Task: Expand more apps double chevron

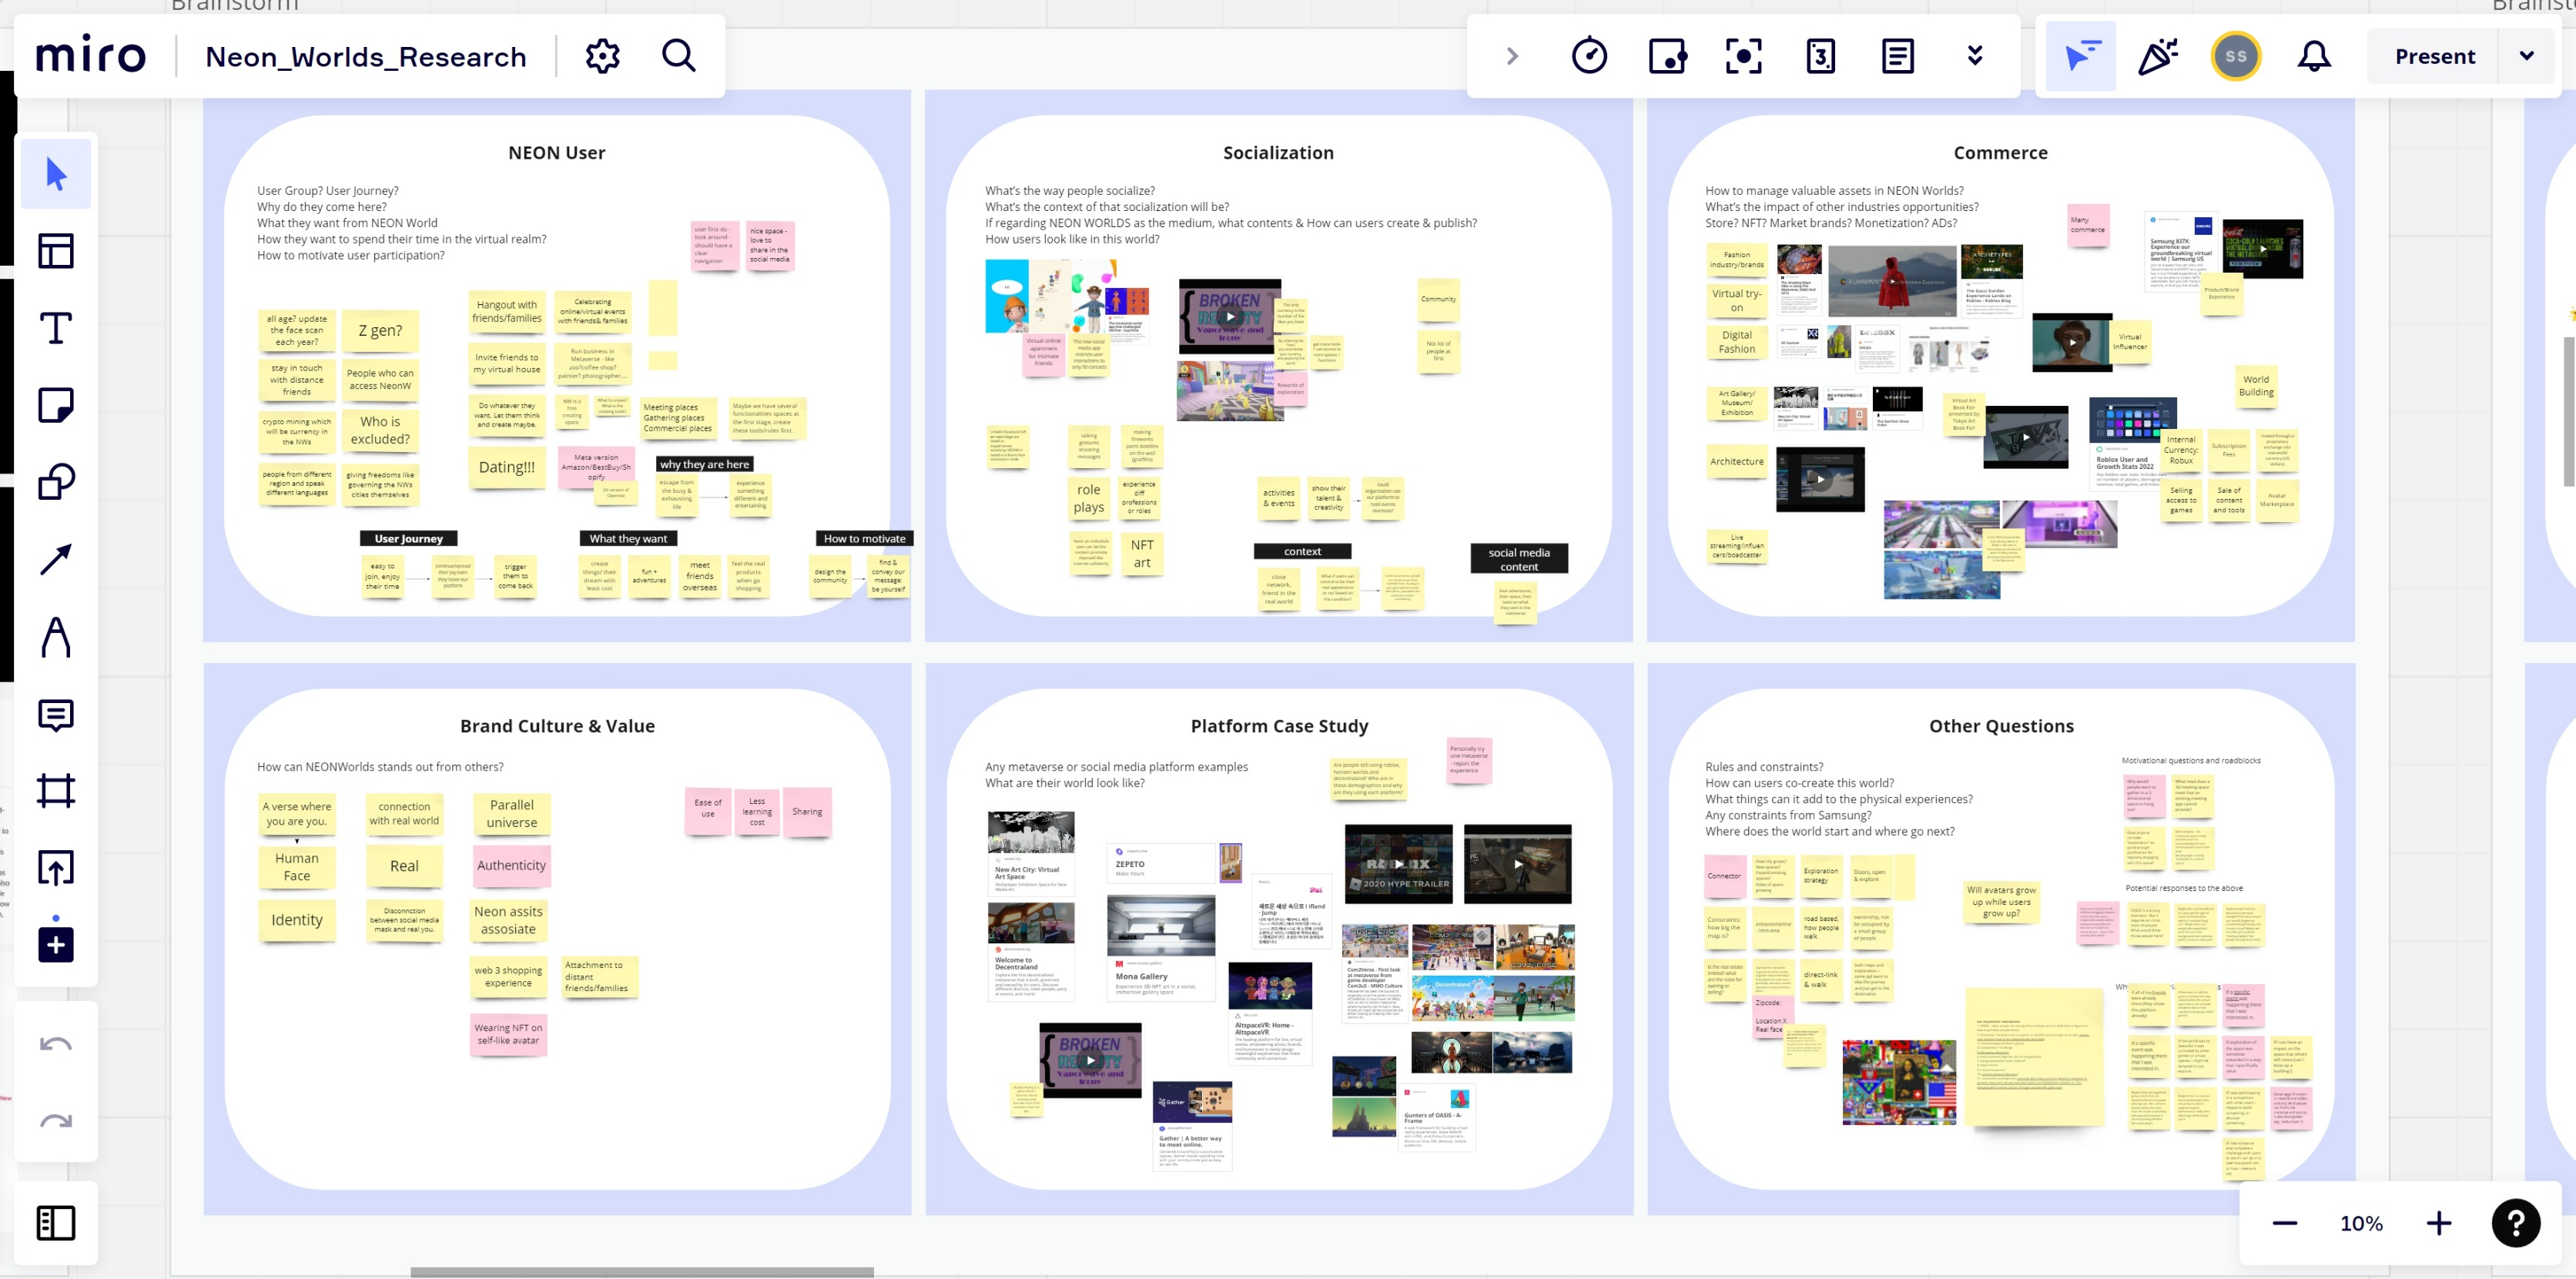Action: (1974, 56)
